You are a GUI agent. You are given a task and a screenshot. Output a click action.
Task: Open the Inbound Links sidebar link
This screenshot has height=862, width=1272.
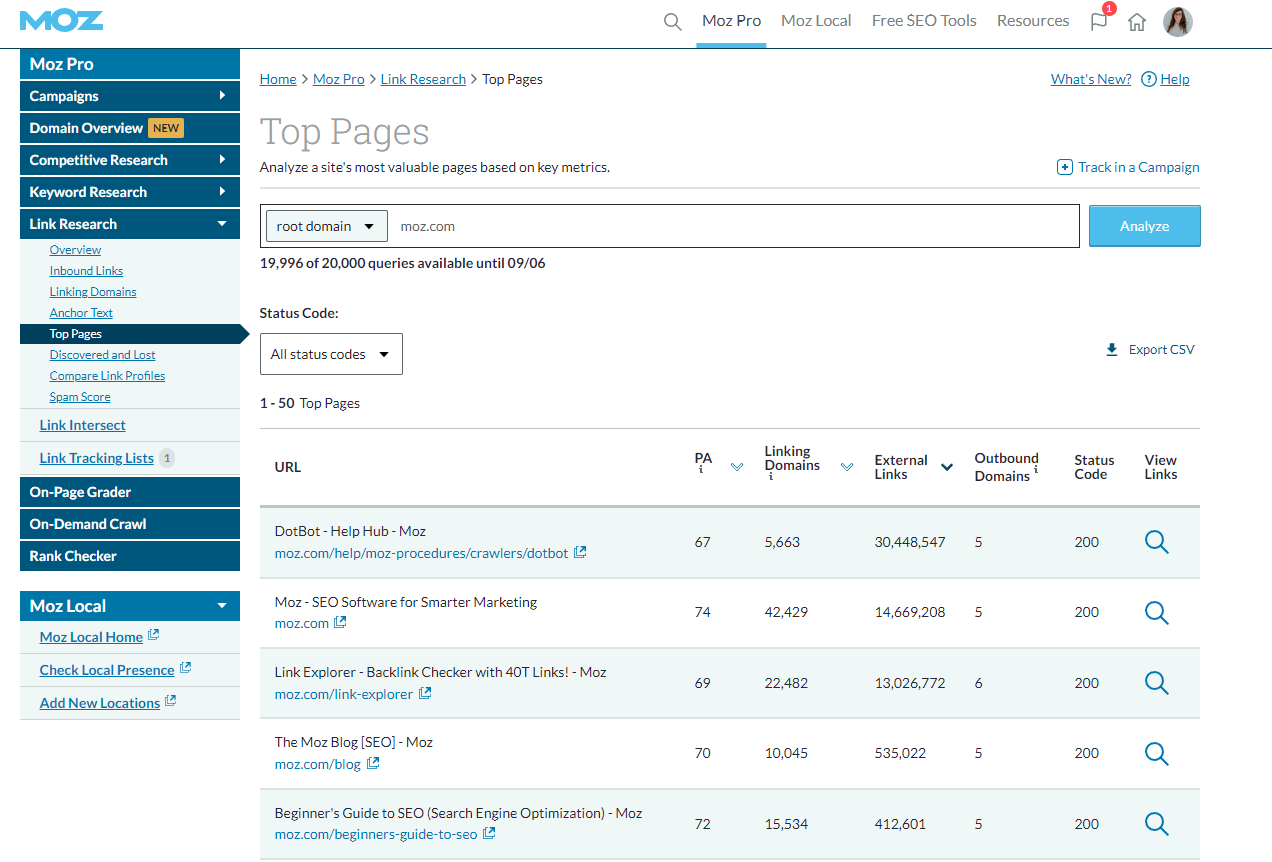pos(86,270)
